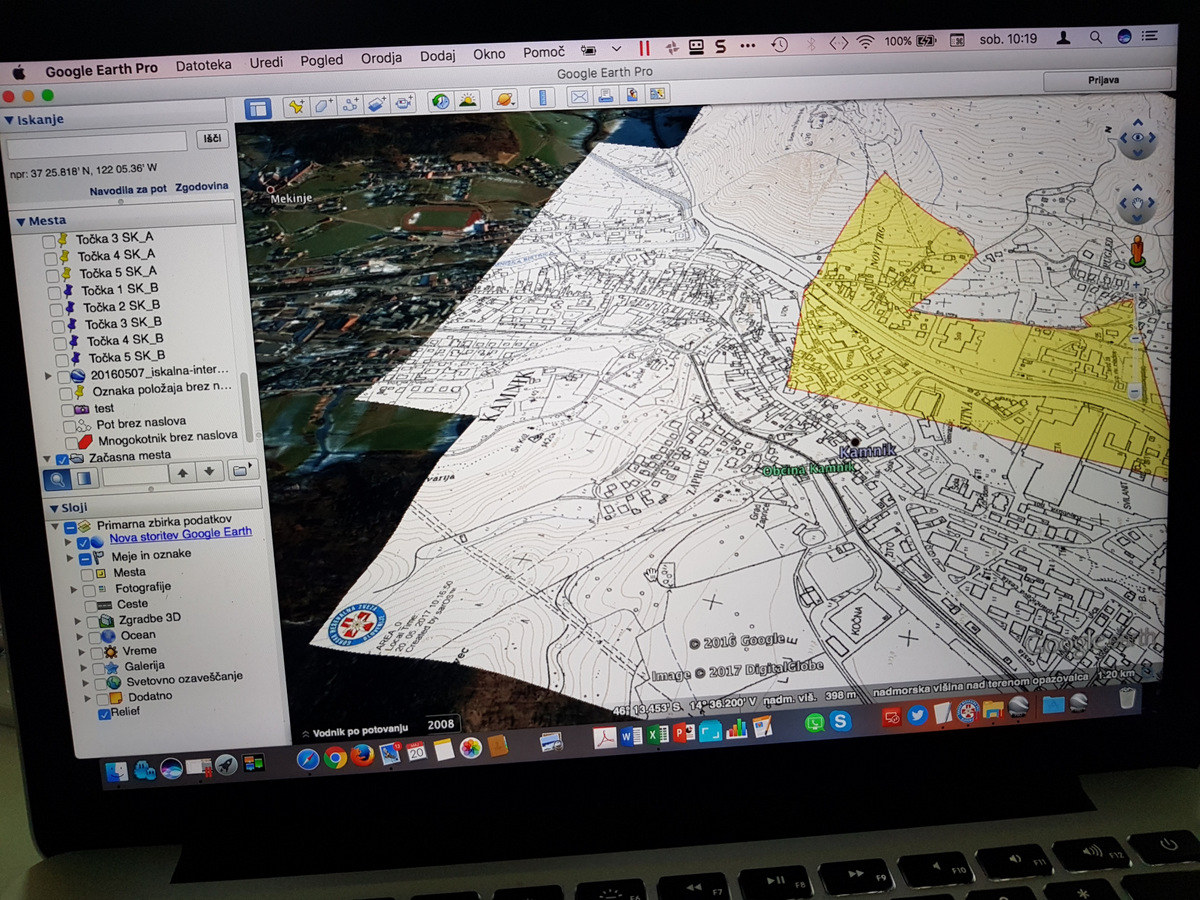This screenshot has width=1200, height=900.
Task: Click the Email envelope toolbar icon
Action: [578, 97]
